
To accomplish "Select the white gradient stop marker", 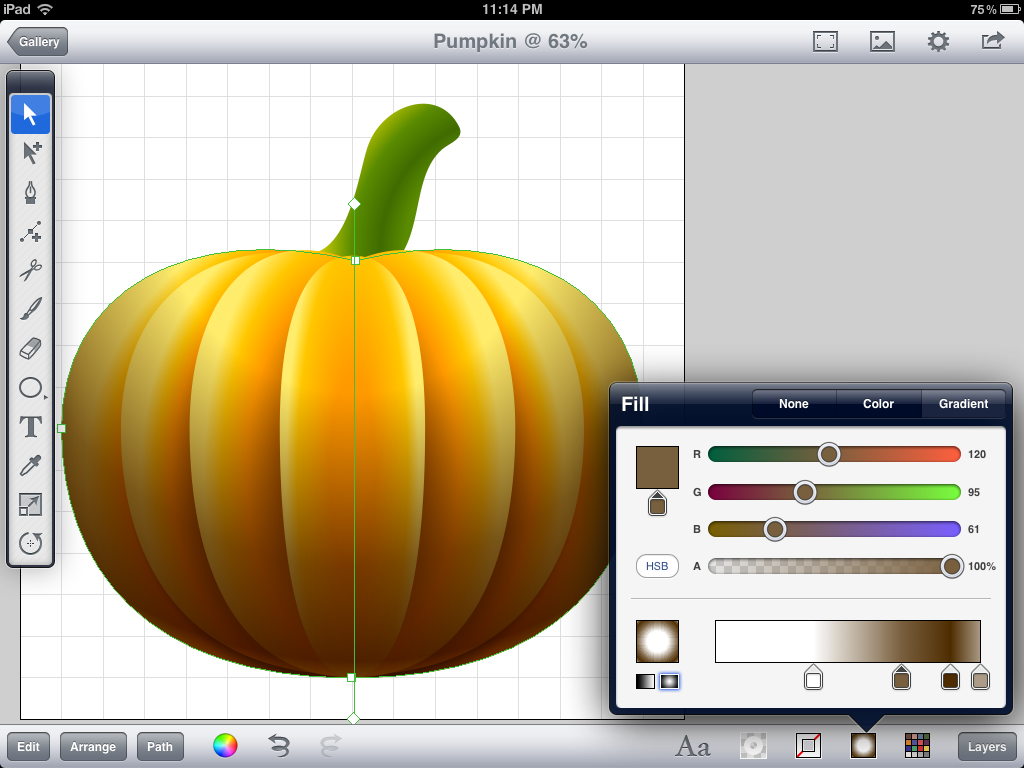I will 813,679.
